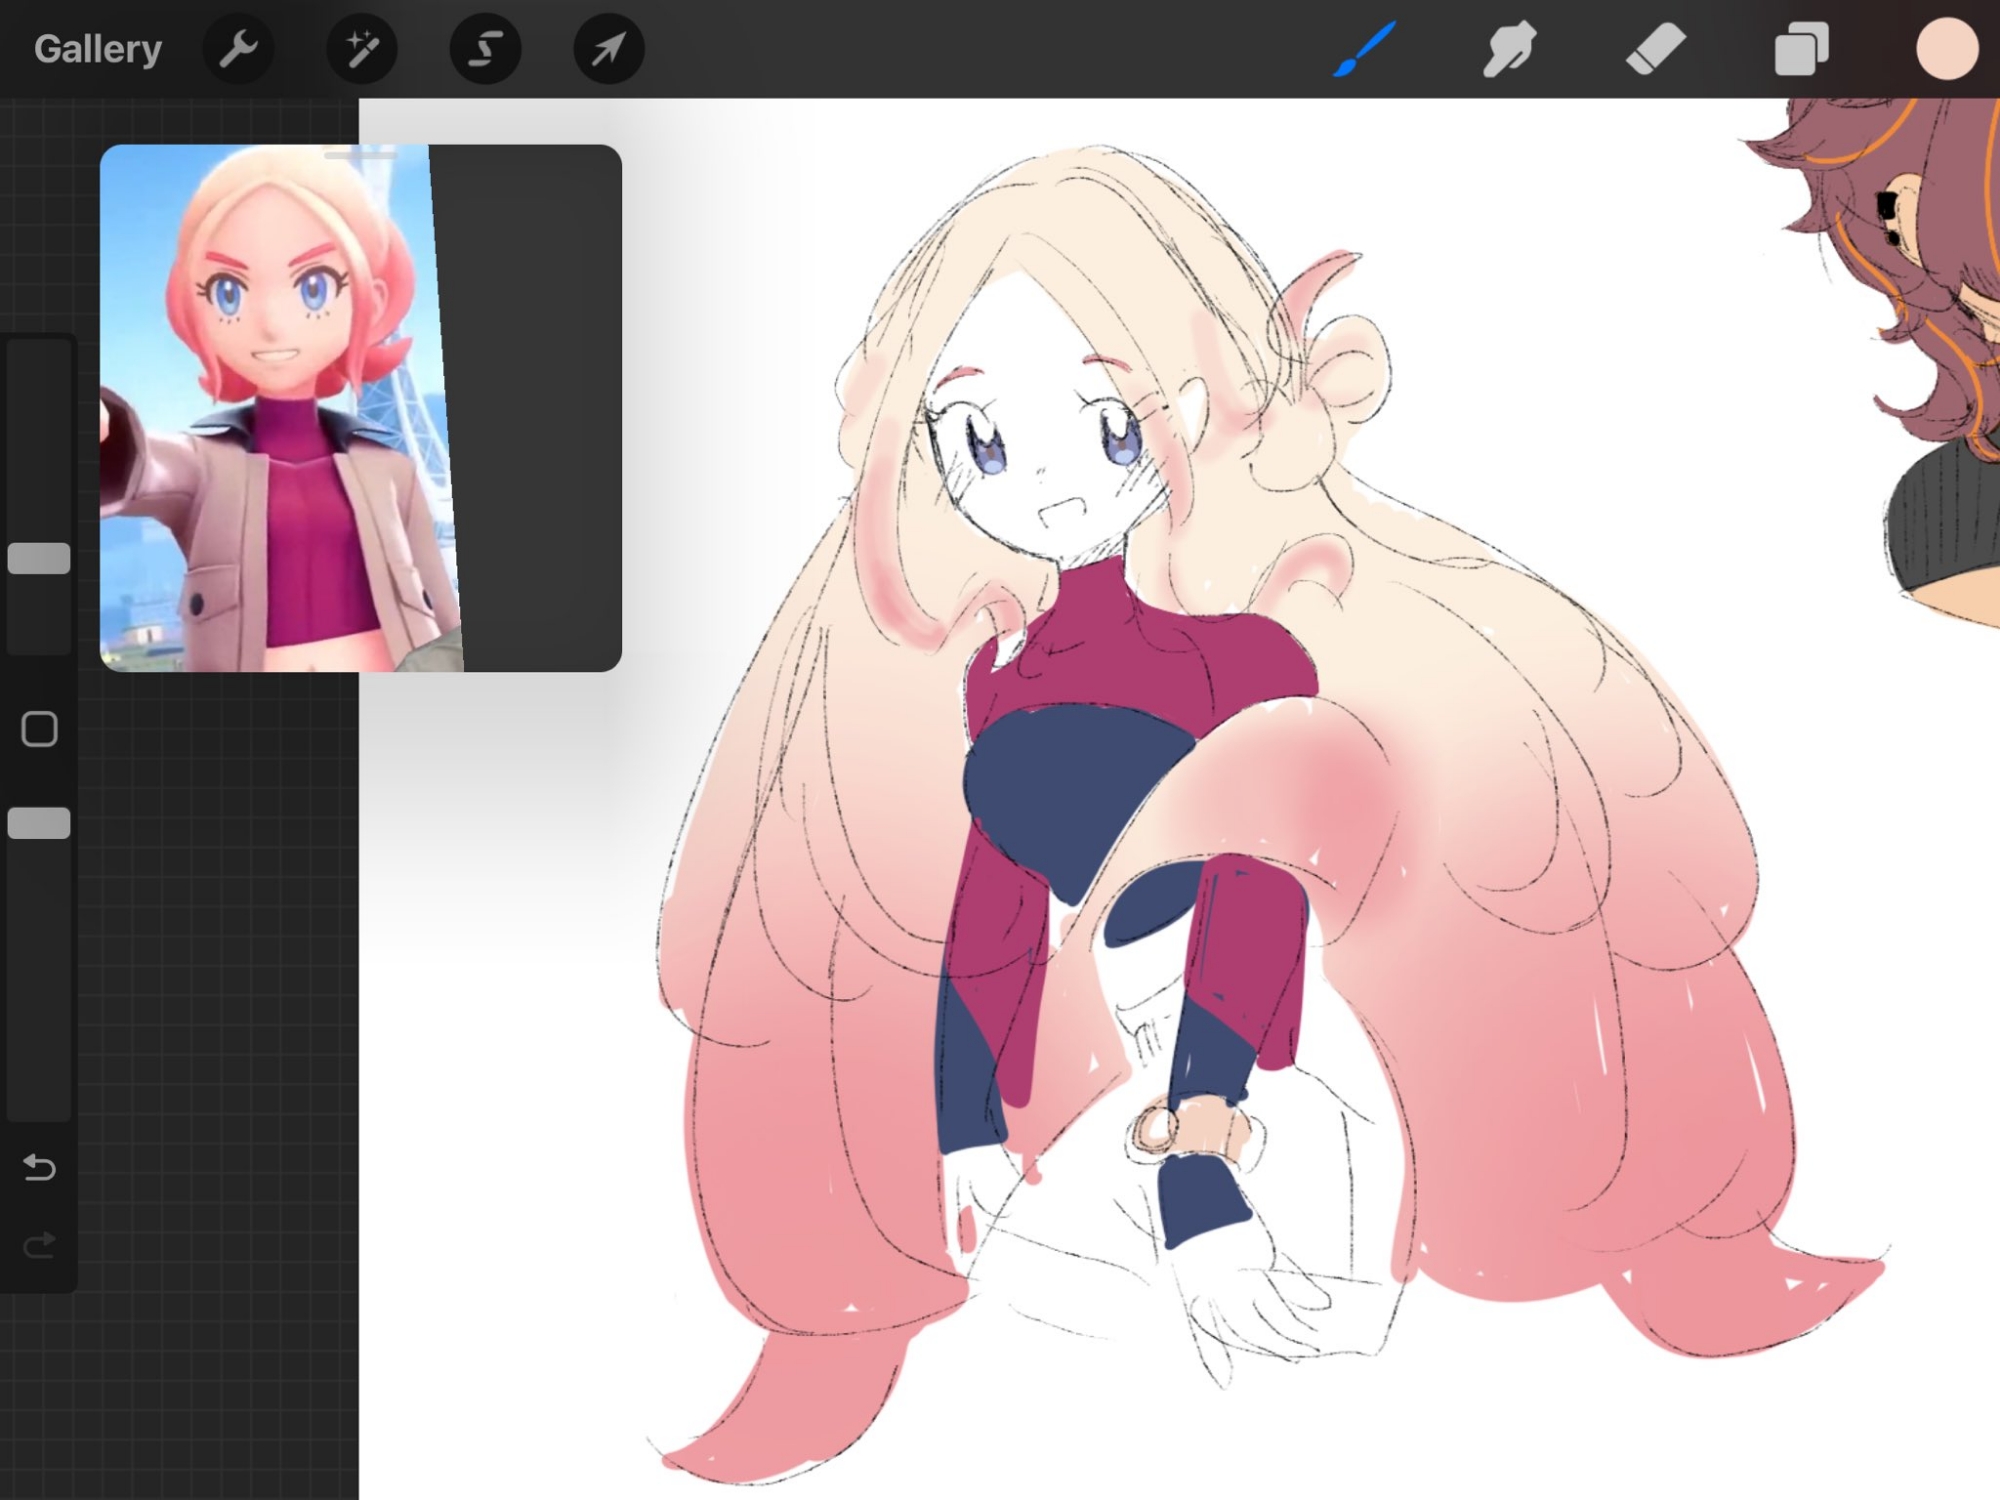Open the Actions wrench menu
2000x1500 pixels.
[x=238, y=49]
